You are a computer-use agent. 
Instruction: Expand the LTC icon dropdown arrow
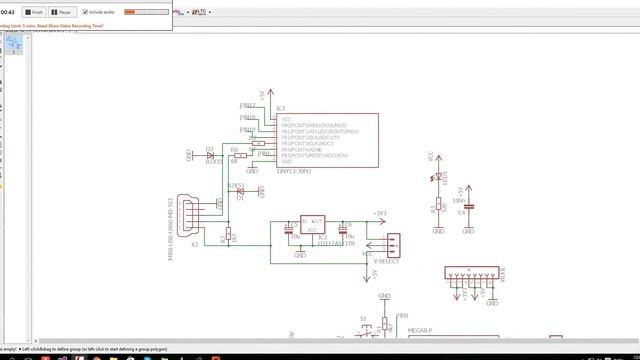click(x=210, y=13)
